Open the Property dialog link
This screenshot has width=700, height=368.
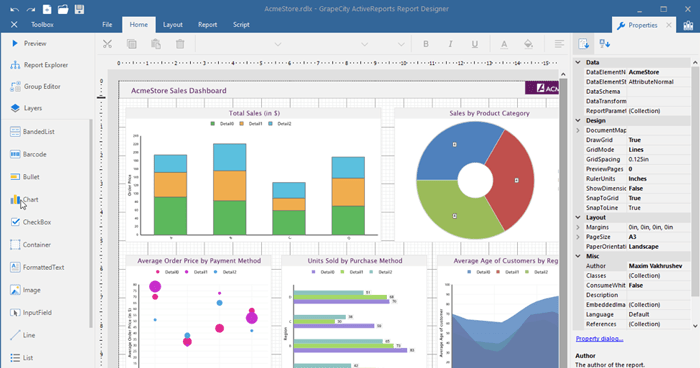599,339
